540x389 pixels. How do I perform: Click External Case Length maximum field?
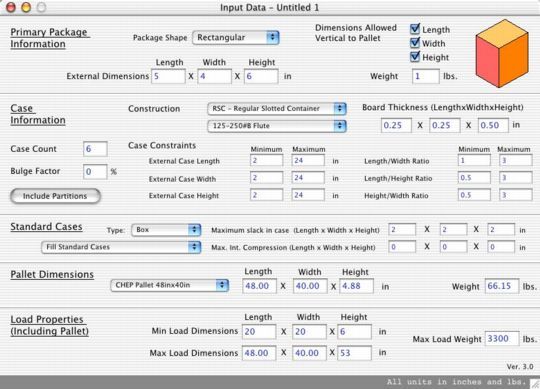tap(308, 160)
